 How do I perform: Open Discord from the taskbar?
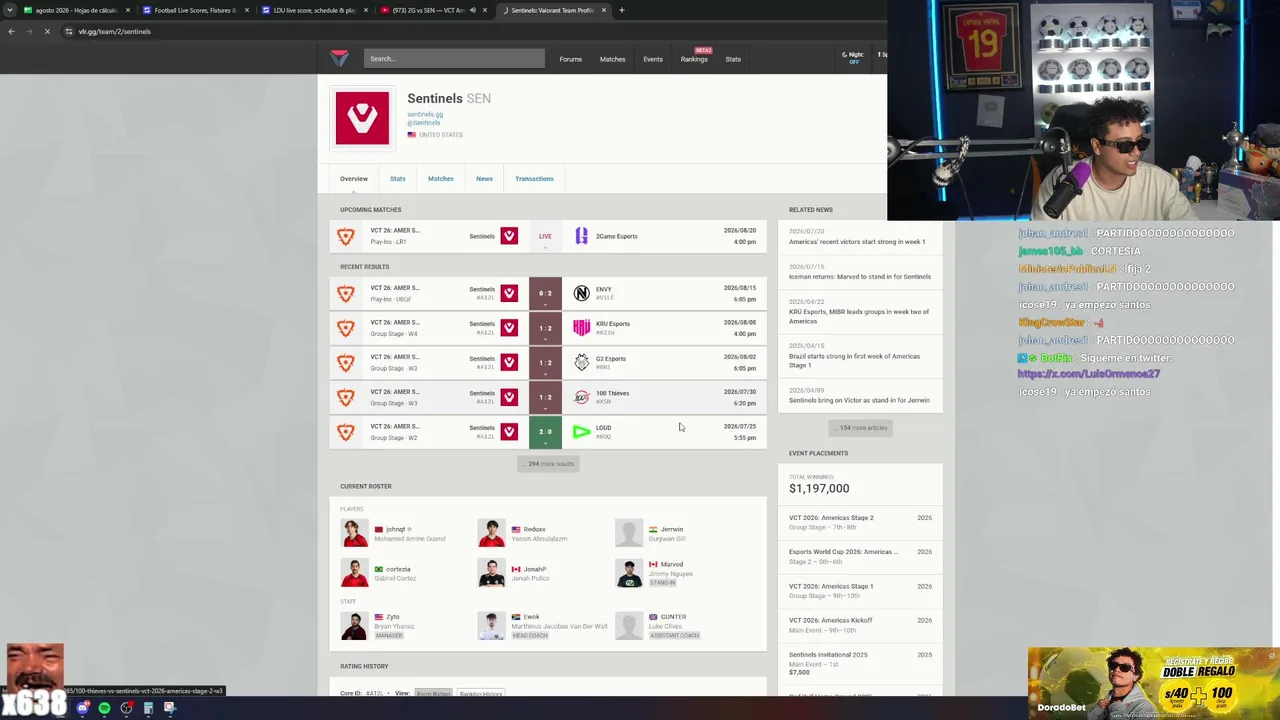[82, 709]
